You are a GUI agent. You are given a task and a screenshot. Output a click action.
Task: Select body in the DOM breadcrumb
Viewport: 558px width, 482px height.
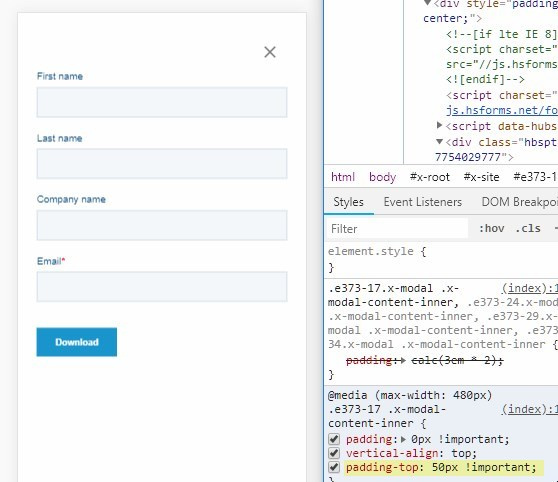382,177
